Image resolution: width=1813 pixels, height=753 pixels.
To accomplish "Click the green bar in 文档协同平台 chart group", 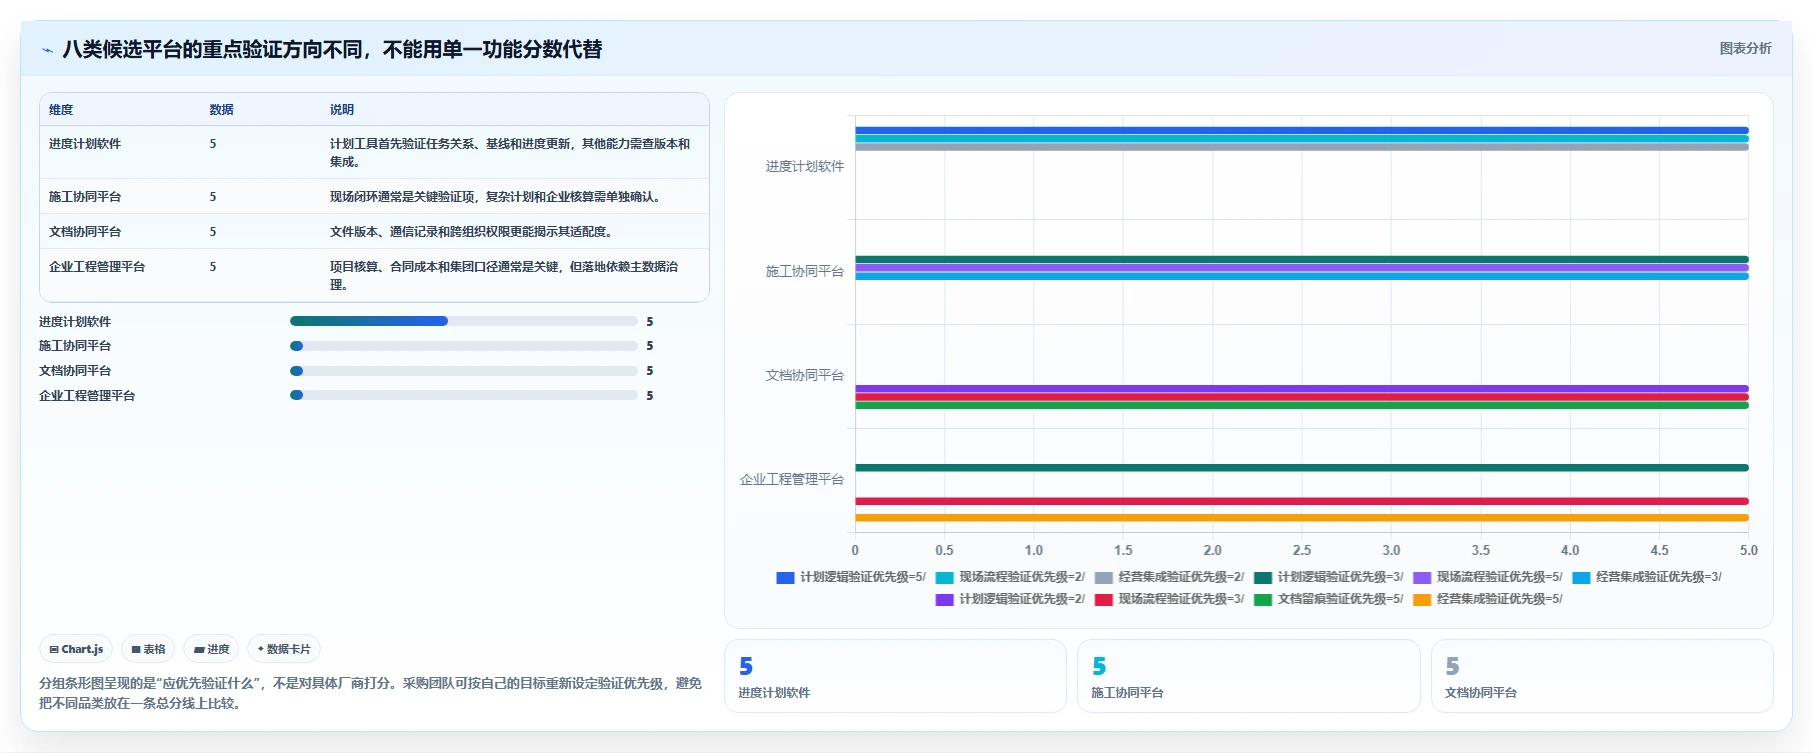I will [x=1301, y=405].
